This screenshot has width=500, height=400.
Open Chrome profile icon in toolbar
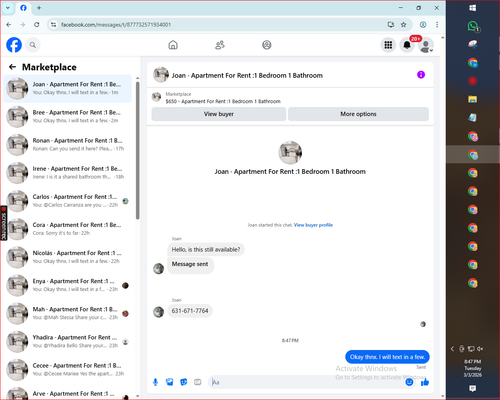(x=423, y=25)
